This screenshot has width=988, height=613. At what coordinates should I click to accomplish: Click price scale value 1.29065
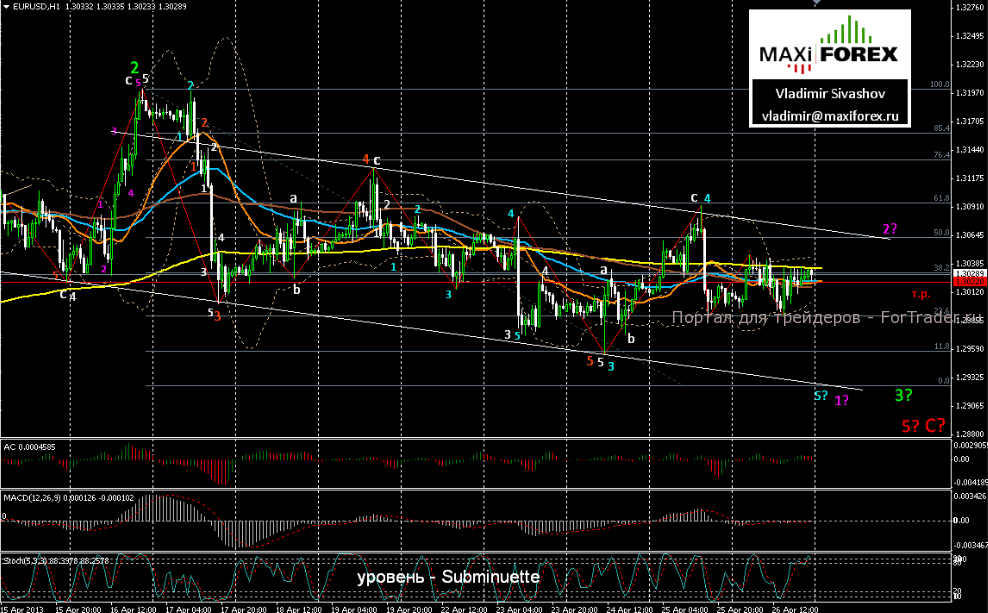pos(970,406)
